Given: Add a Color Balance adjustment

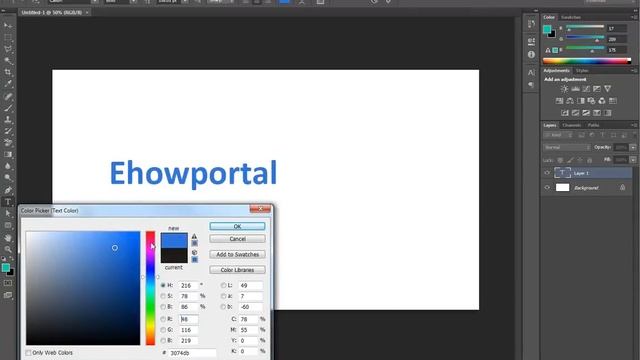Looking at the screenshot, I should coord(570,101).
